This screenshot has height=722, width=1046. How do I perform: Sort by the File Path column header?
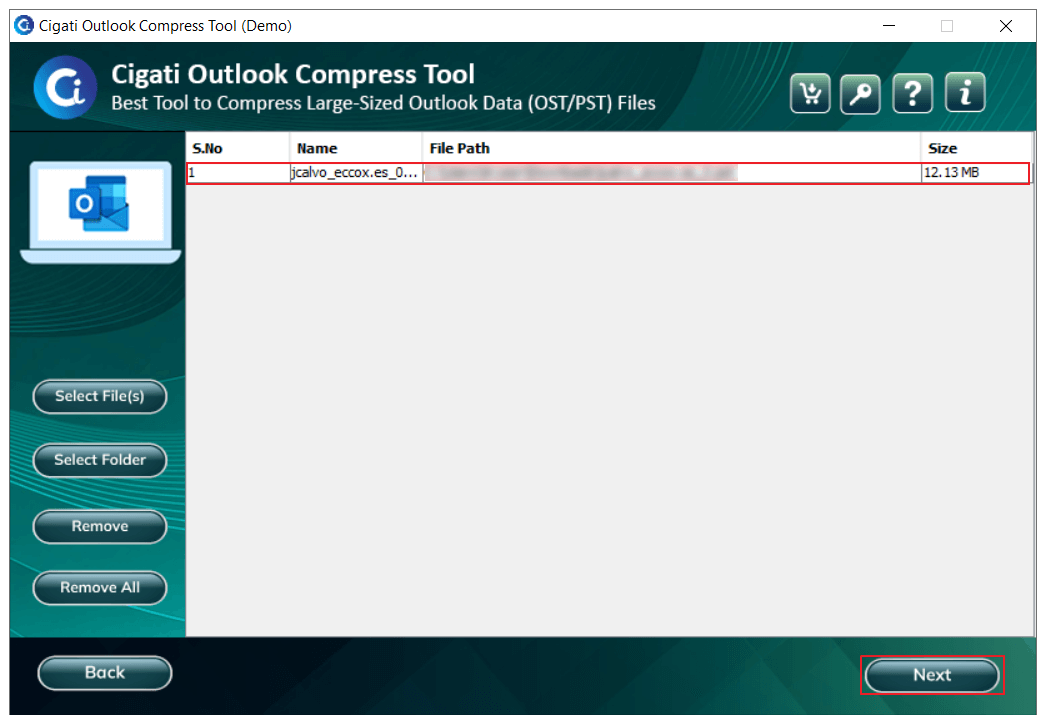pos(671,148)
